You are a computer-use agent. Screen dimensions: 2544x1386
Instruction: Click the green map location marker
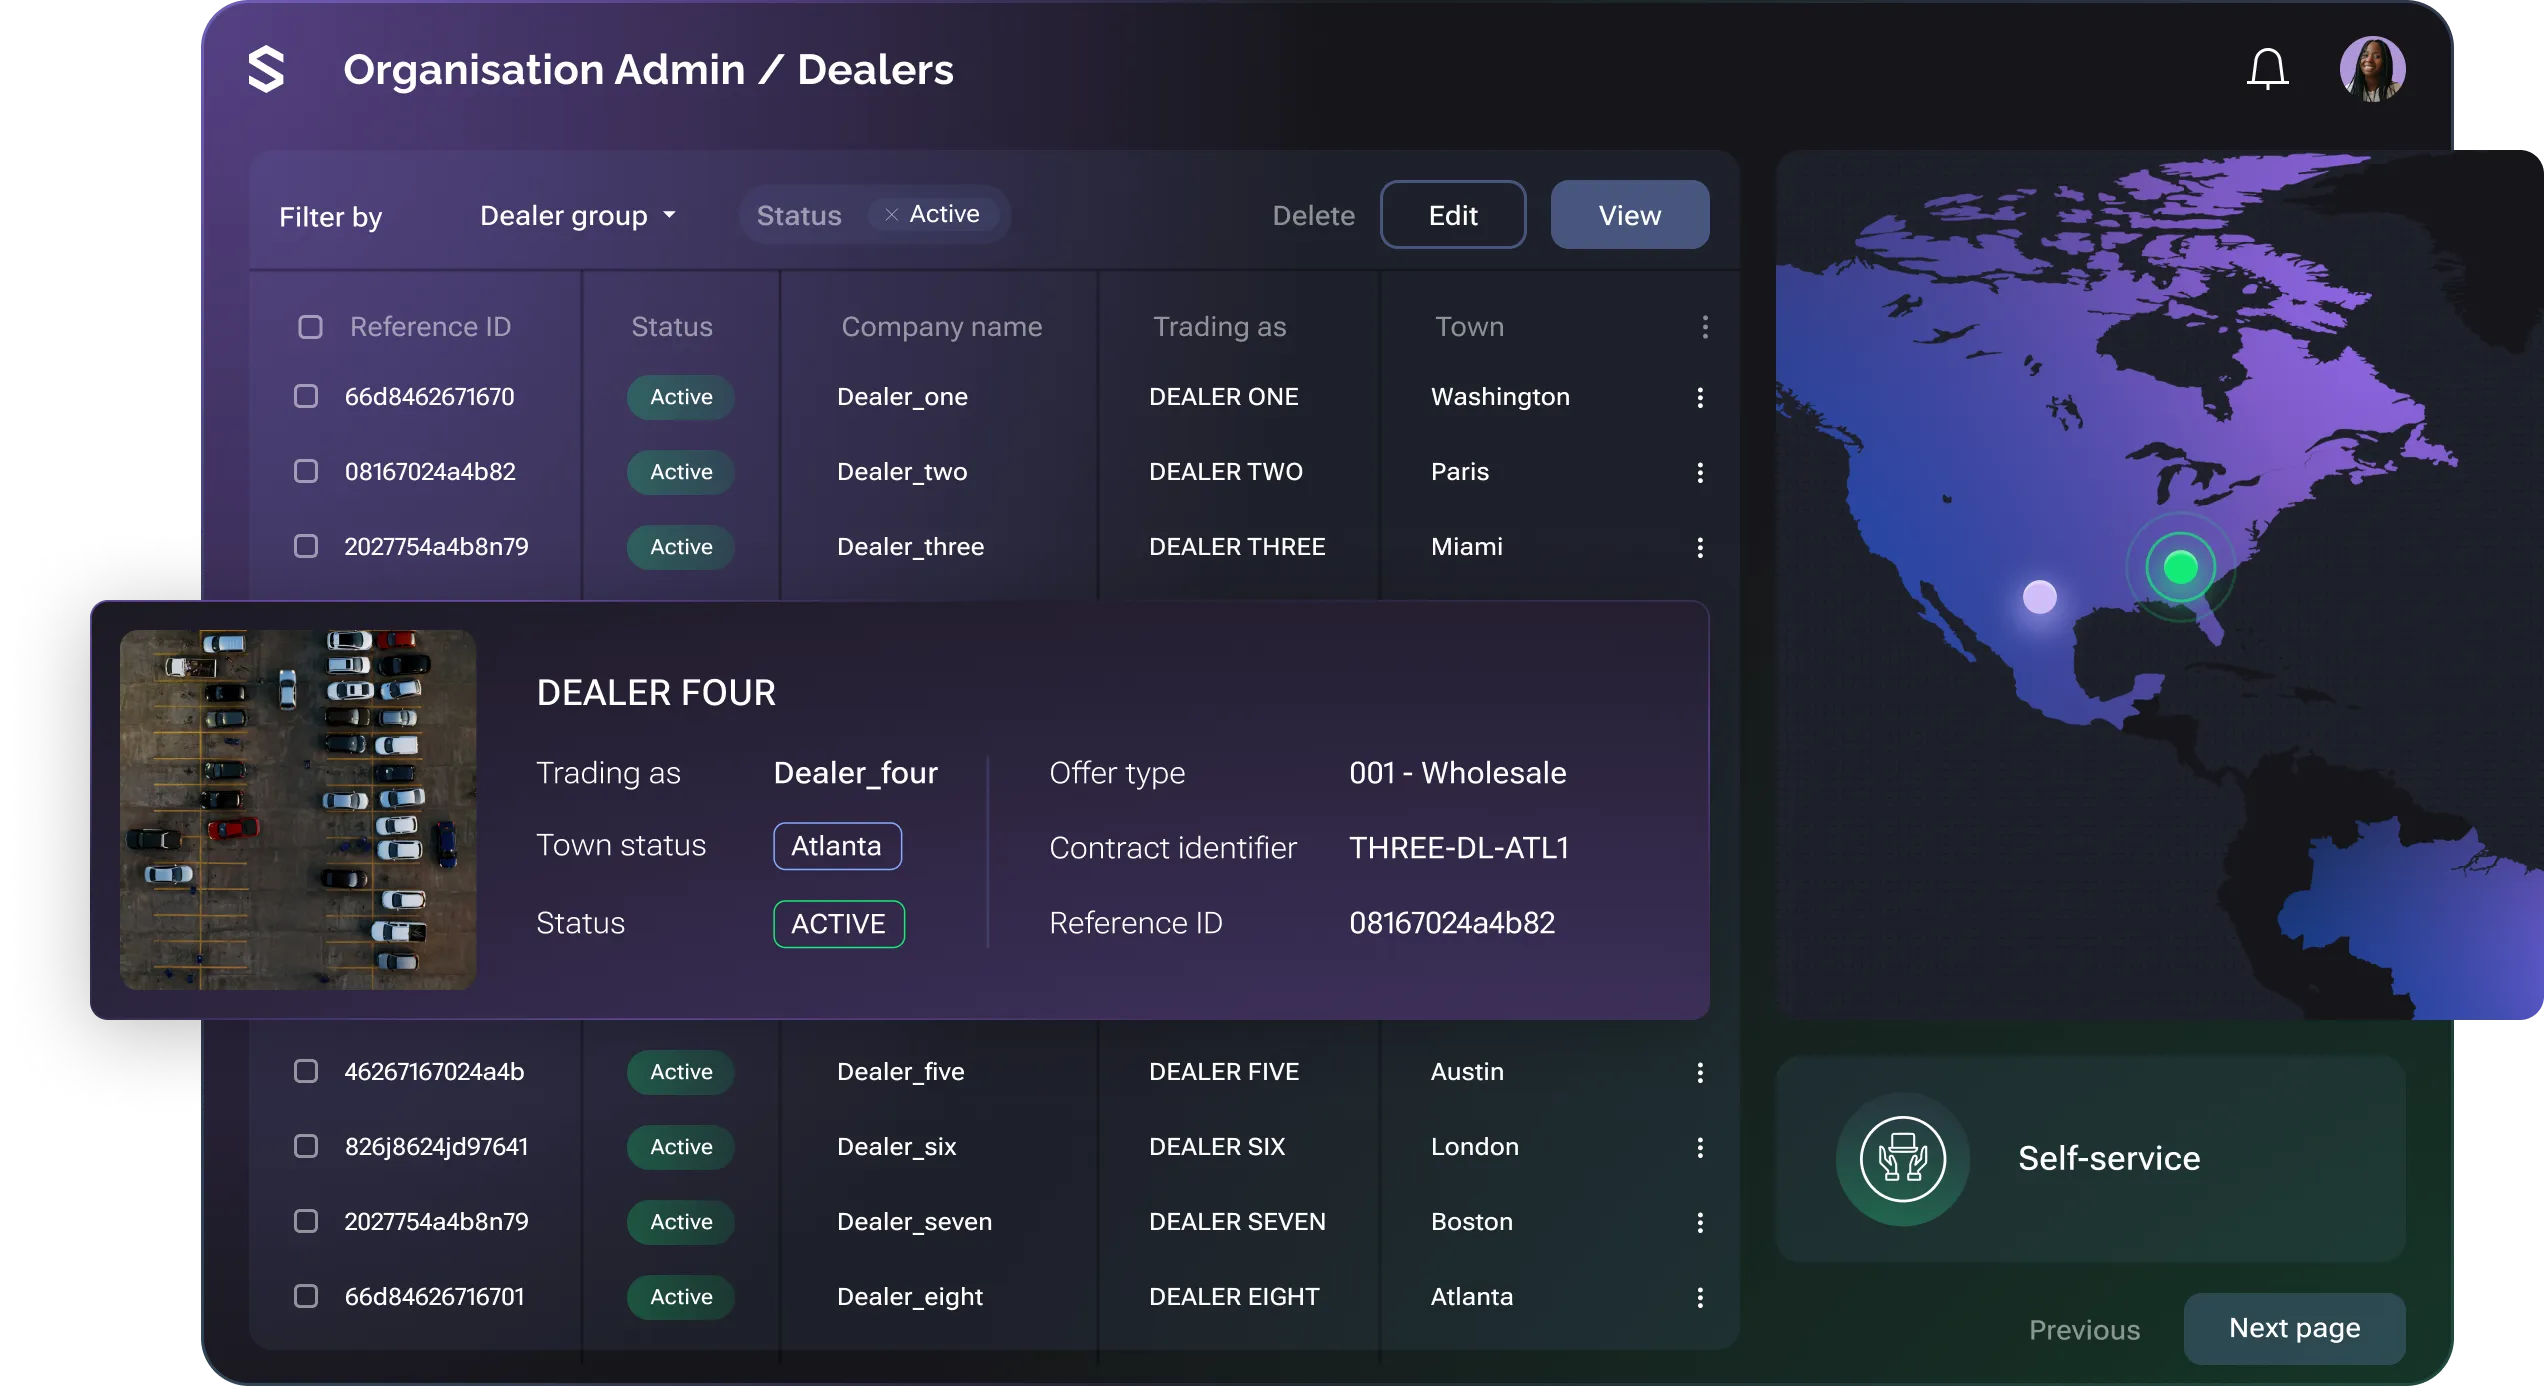click(x=2180, y=568)
